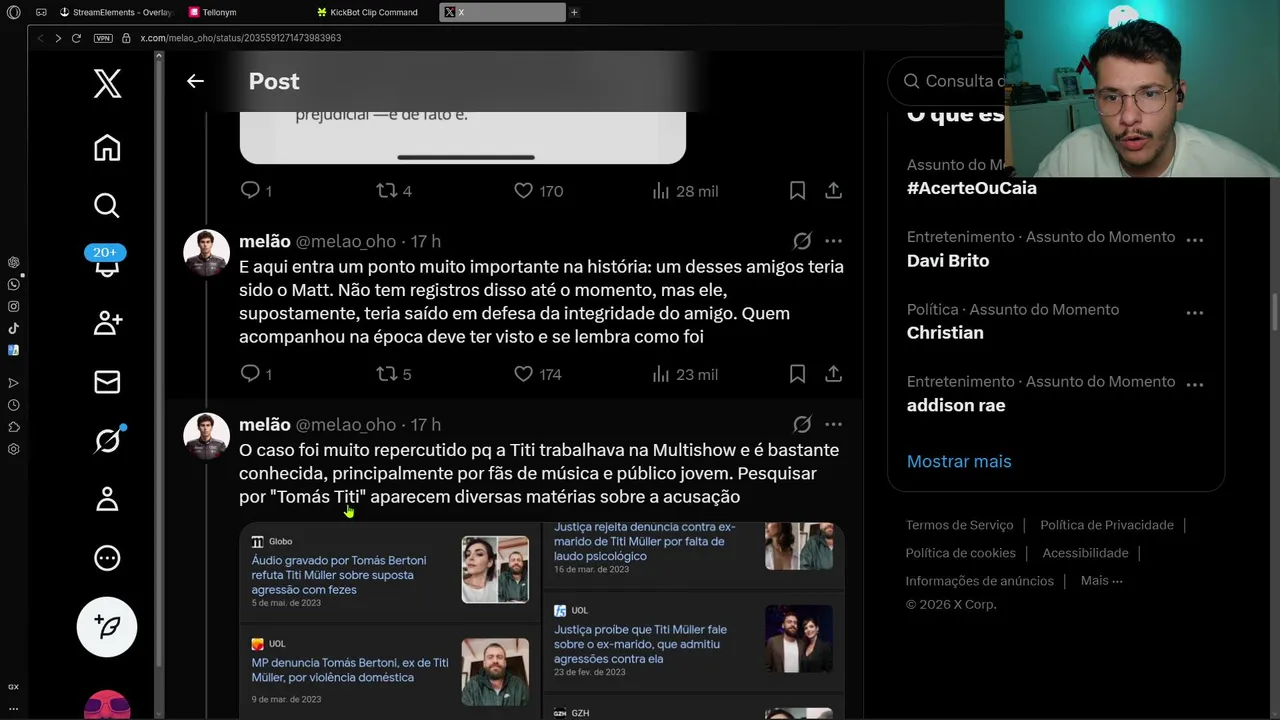Open Acessibilidade footer link
The height and width of the screenshot is (720, 1280).
pyautogui.click(x=1085, y=553)
